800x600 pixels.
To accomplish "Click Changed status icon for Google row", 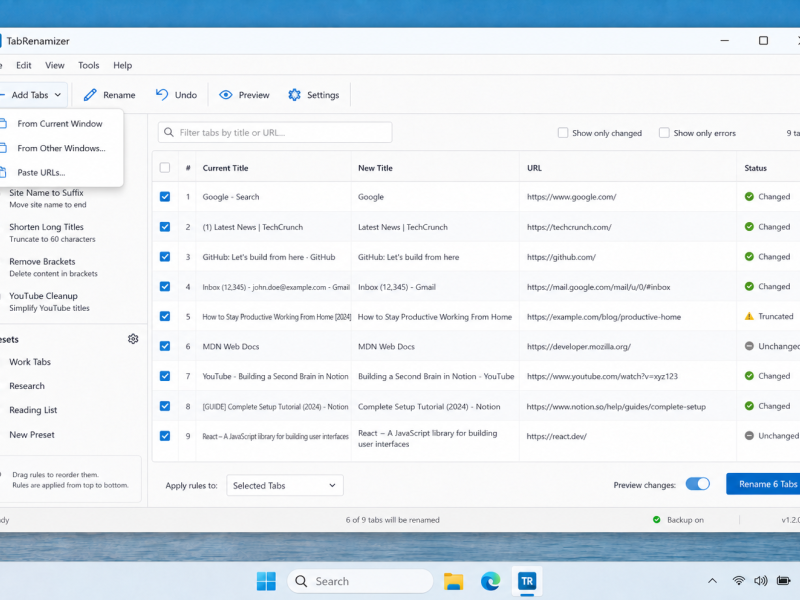I will (x=749, y=196).
